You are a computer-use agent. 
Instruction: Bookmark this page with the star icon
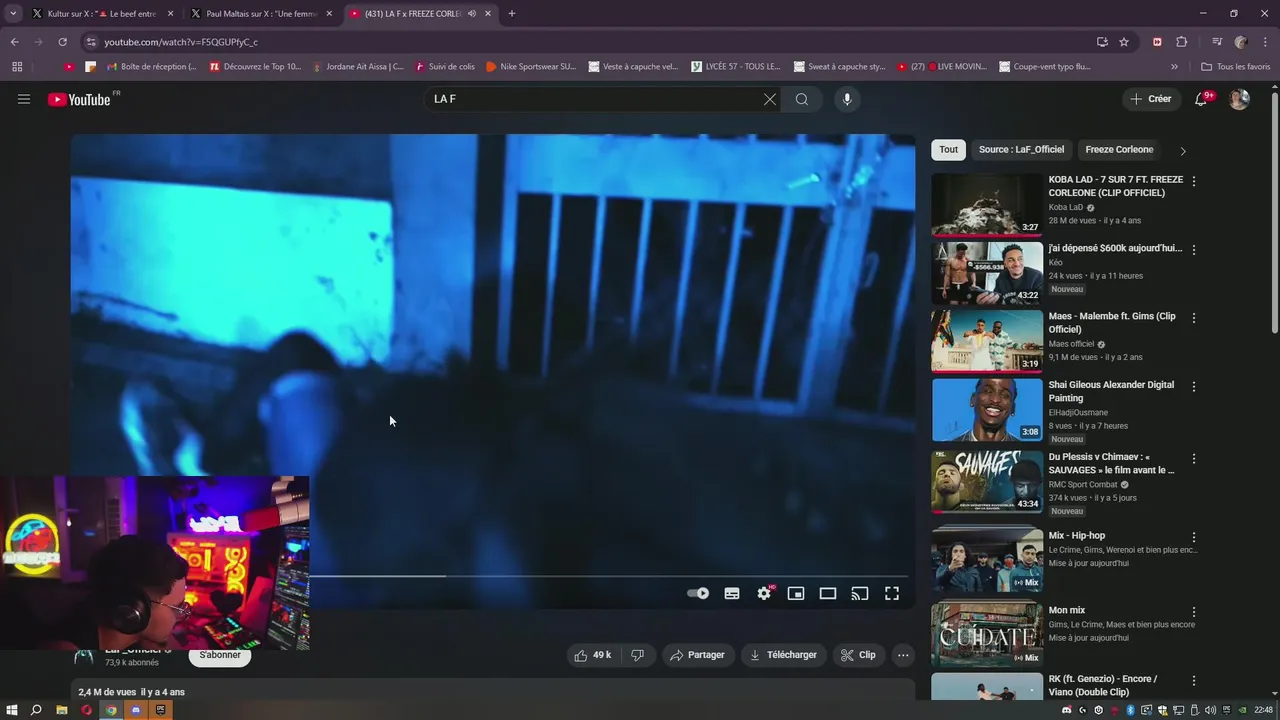(x=1124, y=42)
